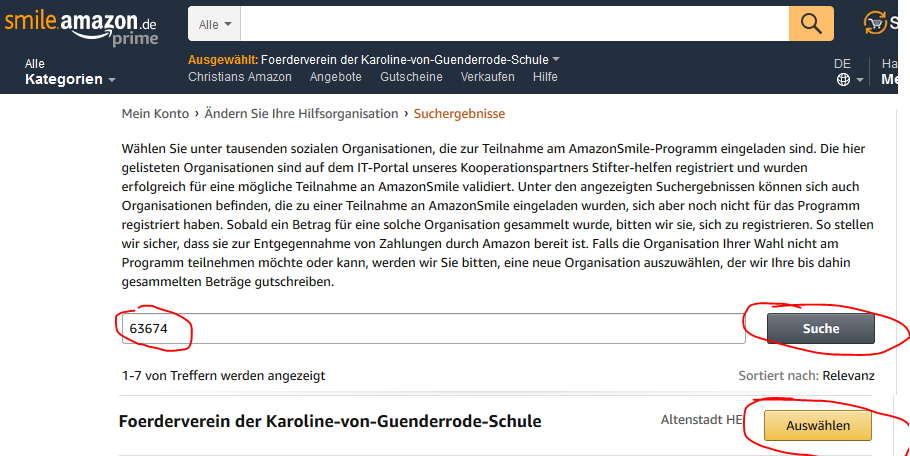This screenshot has width=910, height=456.
Task: Focus the charity search field containing 63674
Action: pyautogui.click(x=433, y=328)
